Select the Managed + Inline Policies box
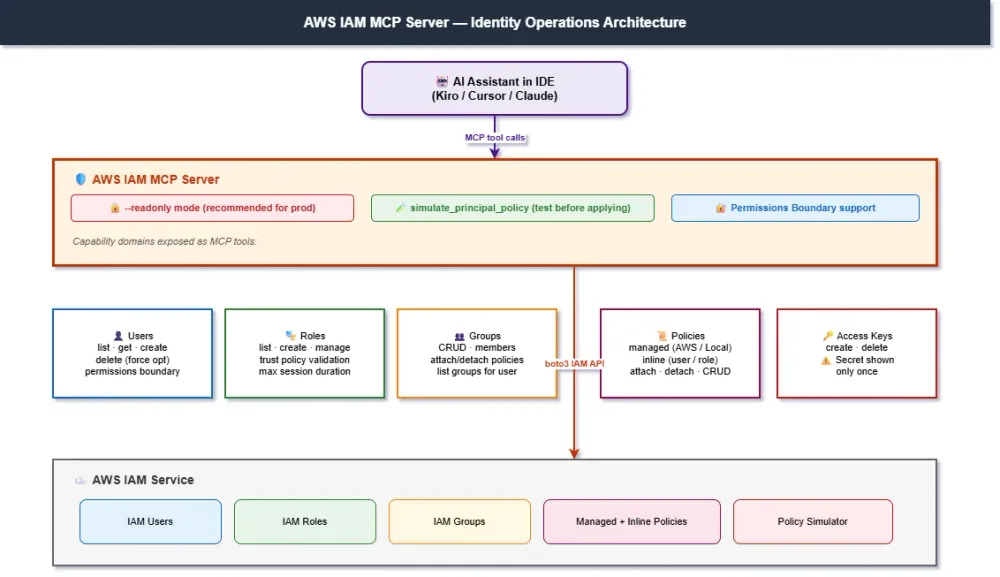The height and width of the screenshot is (577, 1000). tap(632, 522)
